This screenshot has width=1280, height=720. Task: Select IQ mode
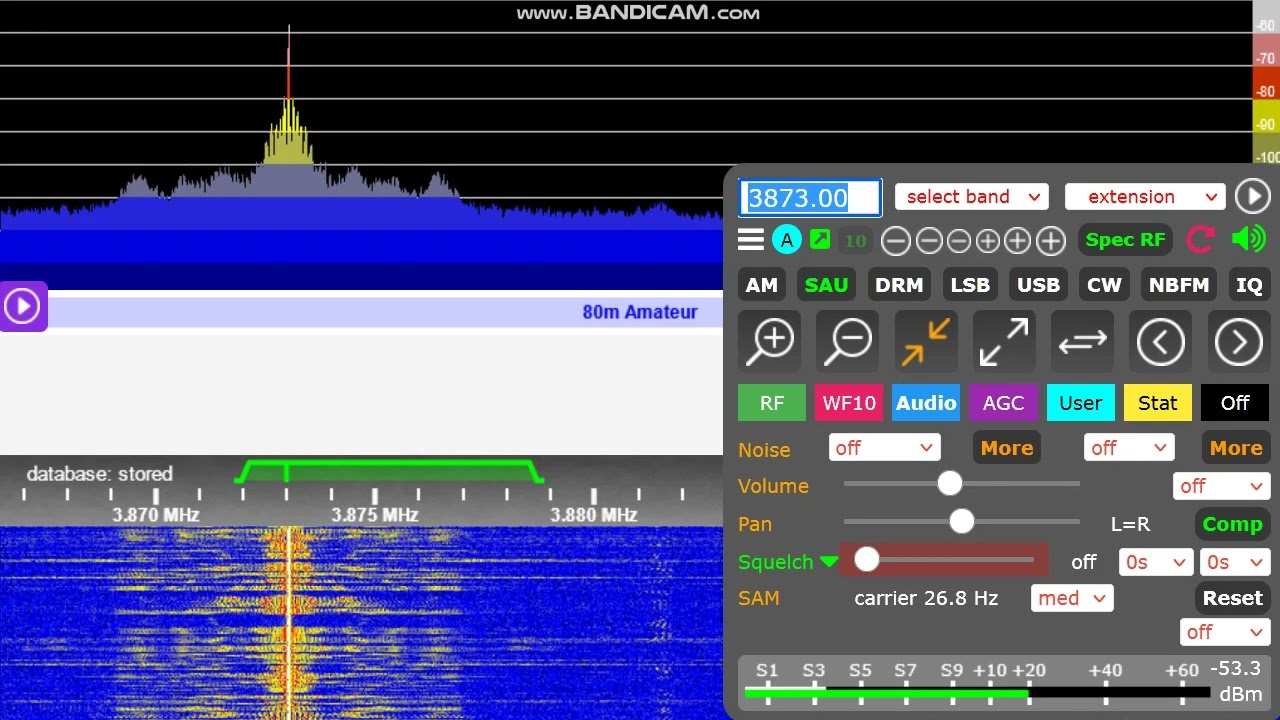point(1249,285)
